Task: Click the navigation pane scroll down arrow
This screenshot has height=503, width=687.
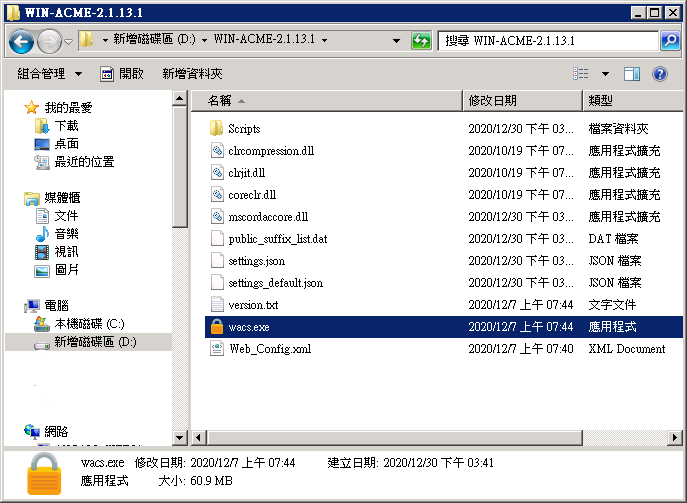Action: (180, 437)
